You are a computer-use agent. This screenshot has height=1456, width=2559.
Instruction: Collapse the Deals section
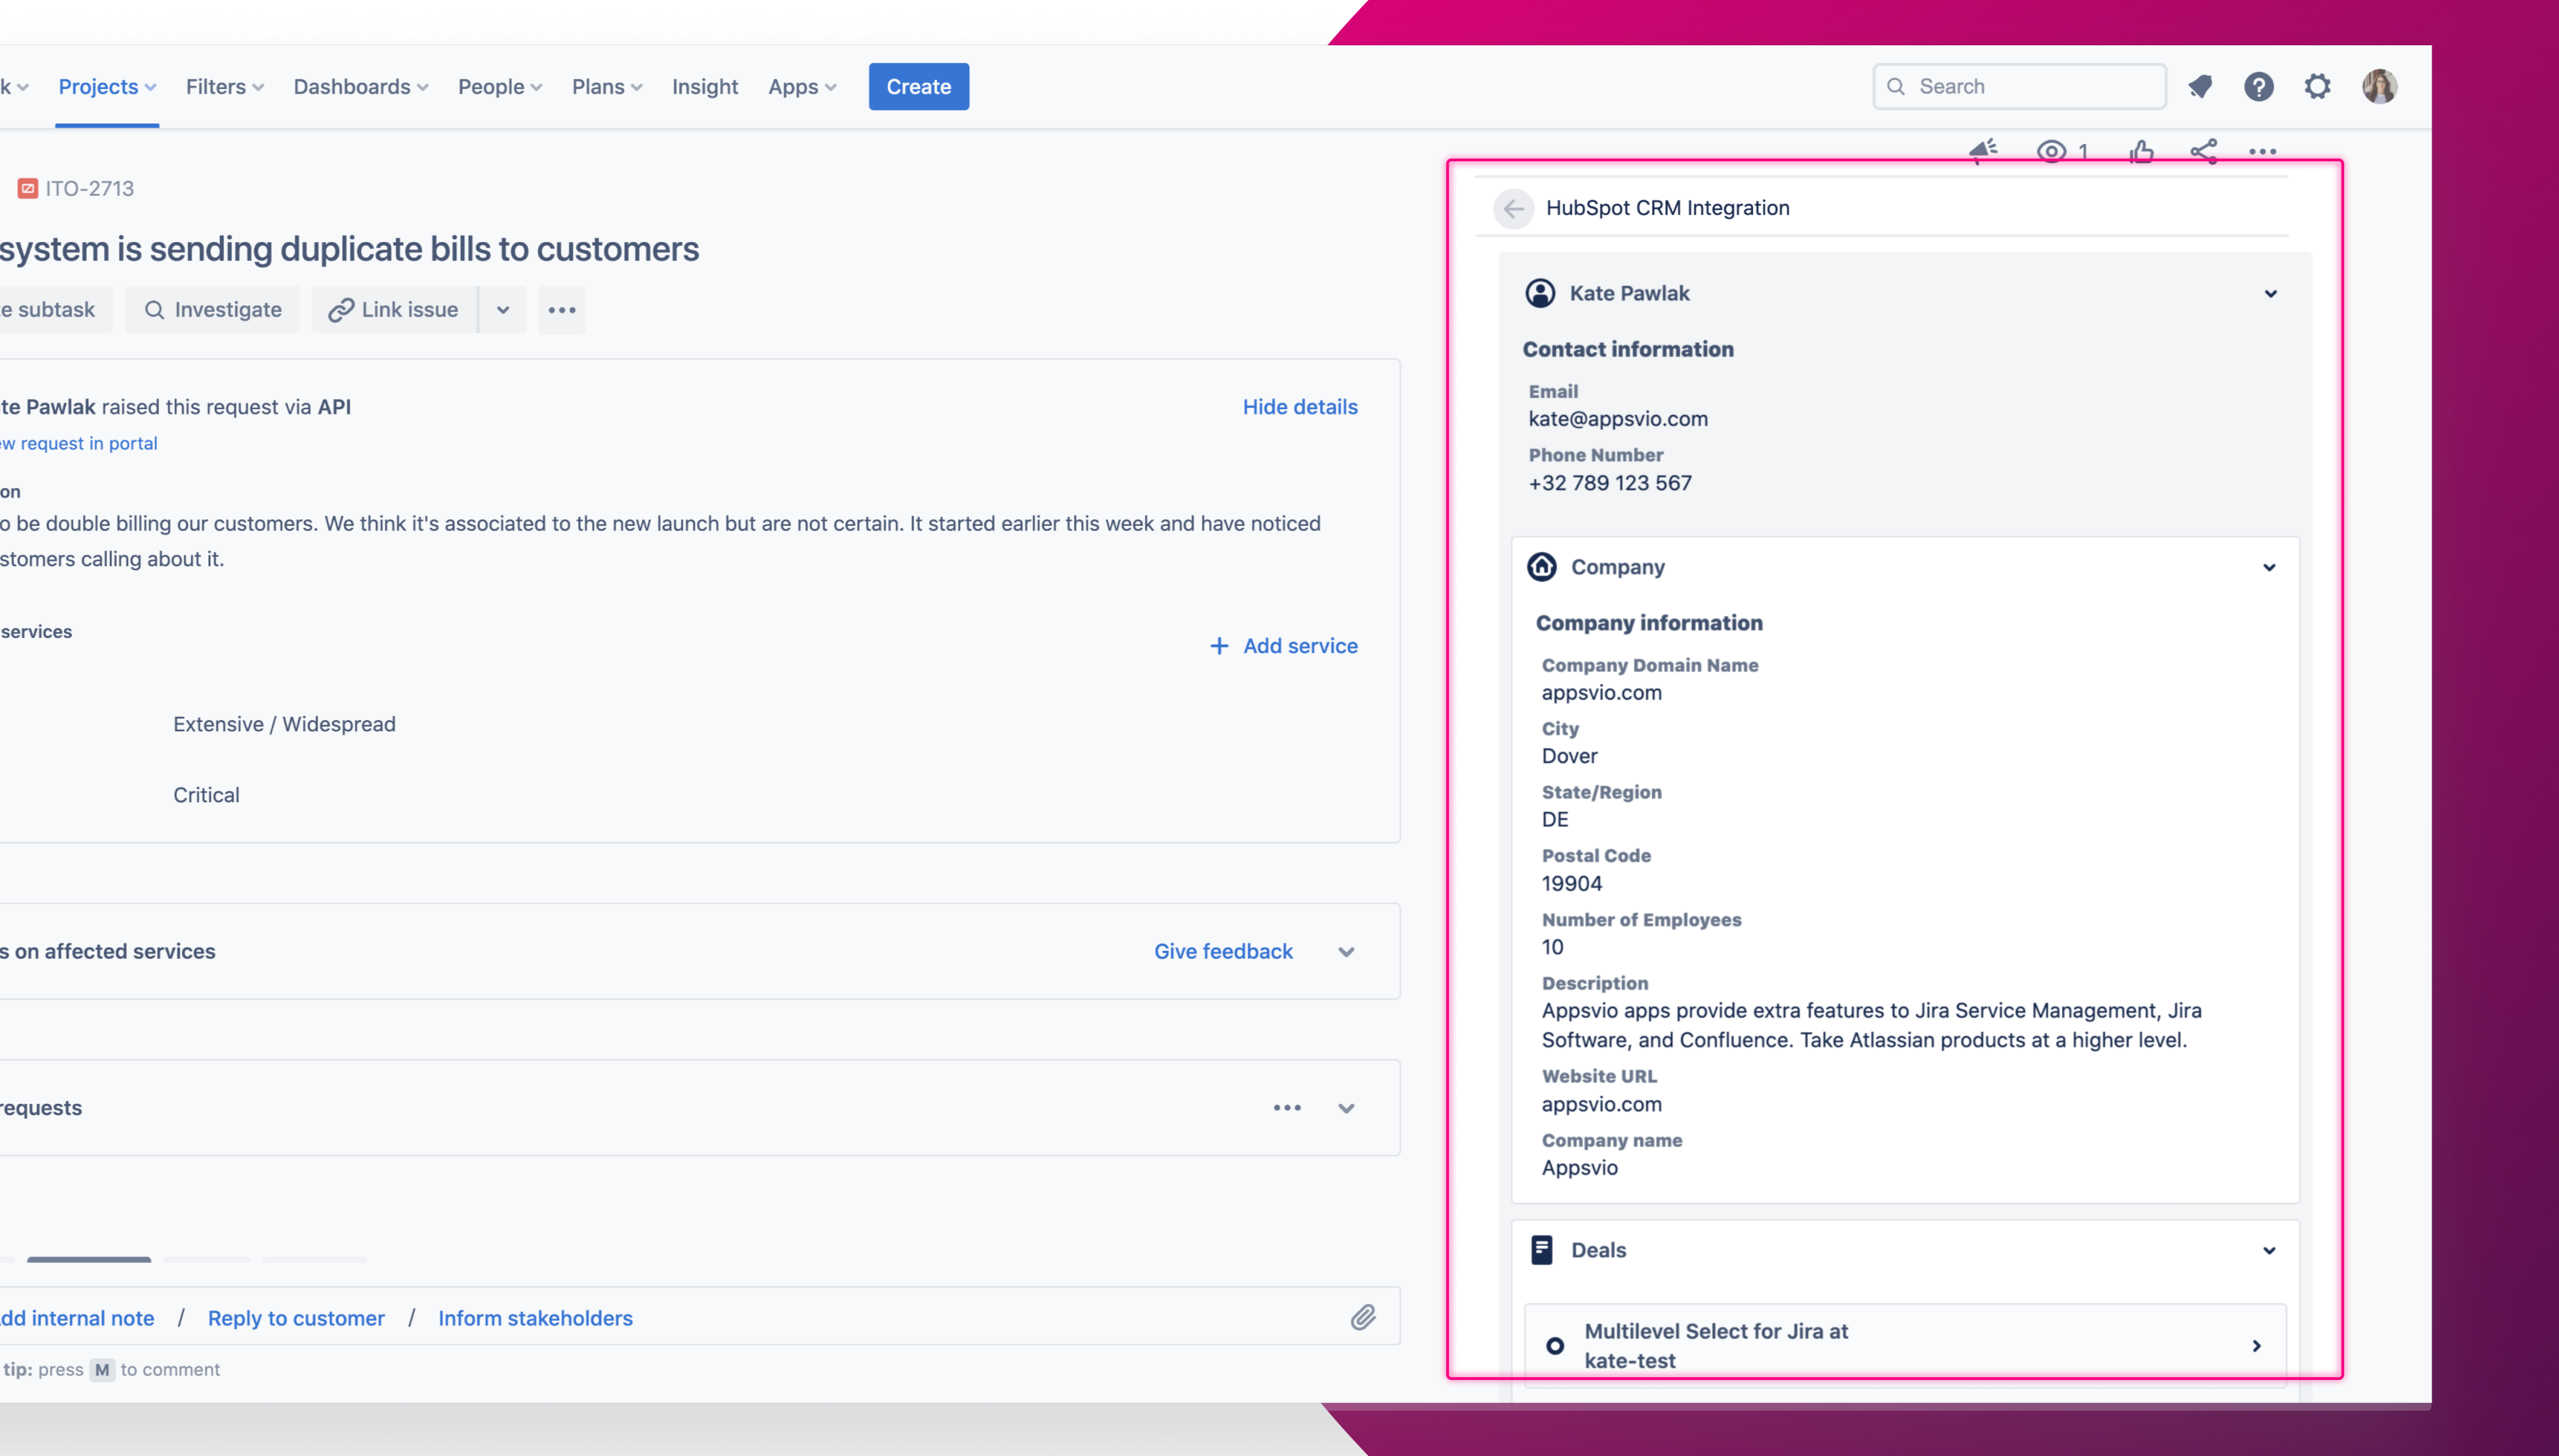tap(2268, 1250)
